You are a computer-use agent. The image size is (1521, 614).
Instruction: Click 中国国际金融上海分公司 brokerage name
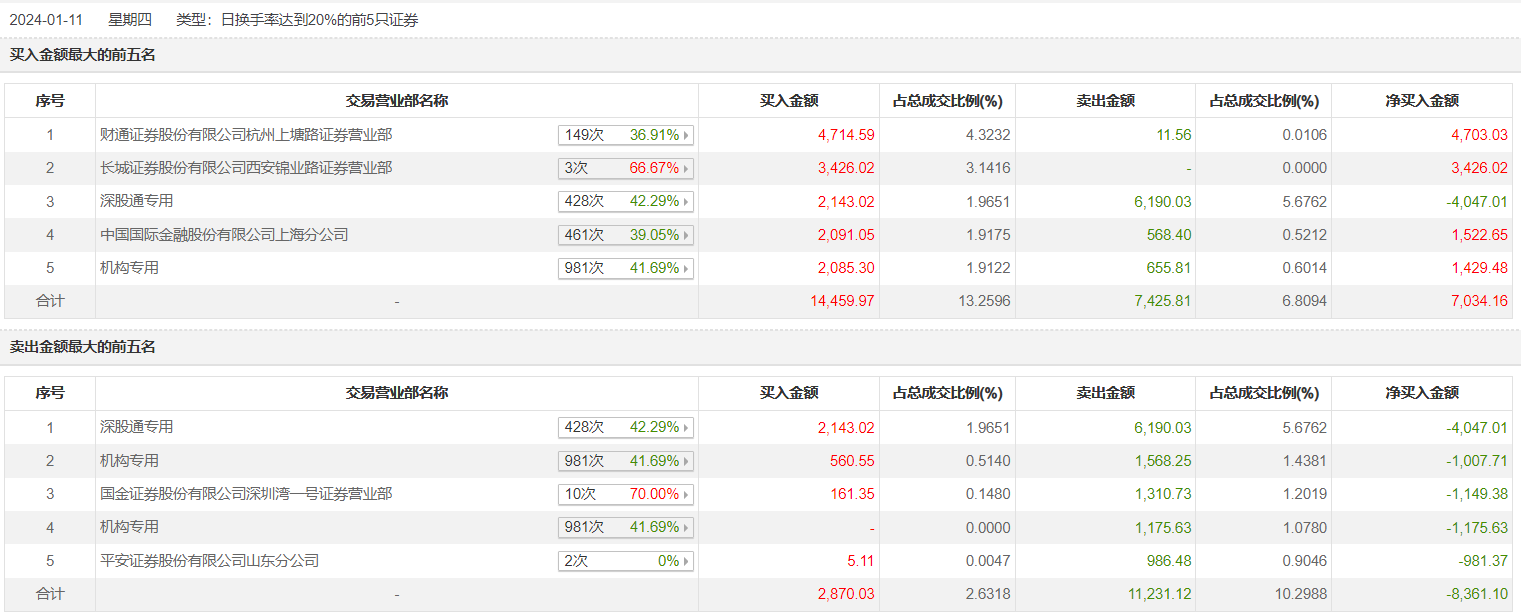coord(224,235)
